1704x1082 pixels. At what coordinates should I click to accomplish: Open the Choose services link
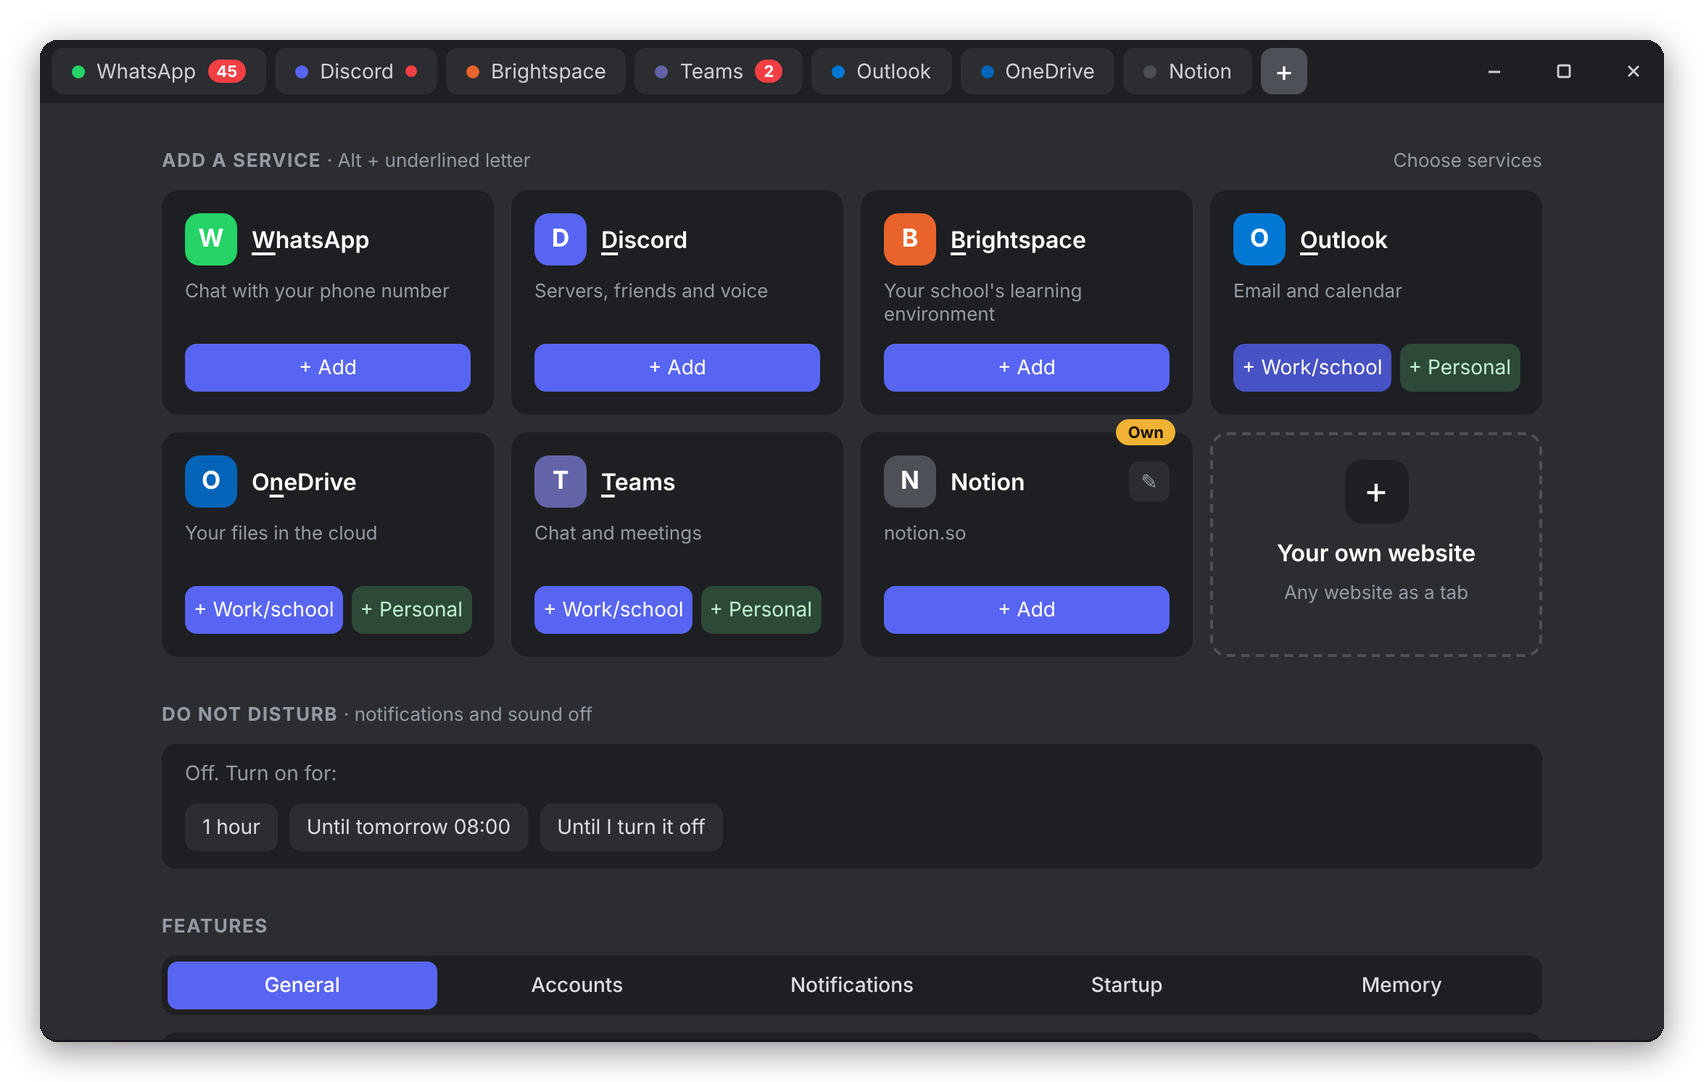[x=1467, y=160]
